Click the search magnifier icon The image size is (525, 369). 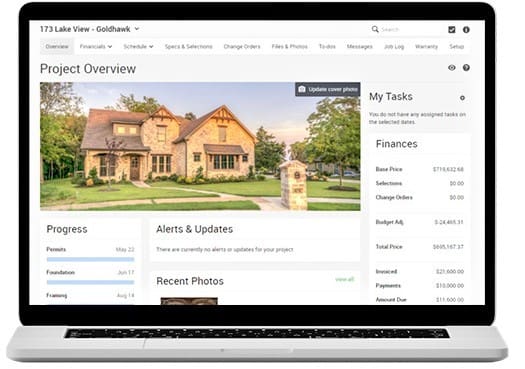[375, 29]
